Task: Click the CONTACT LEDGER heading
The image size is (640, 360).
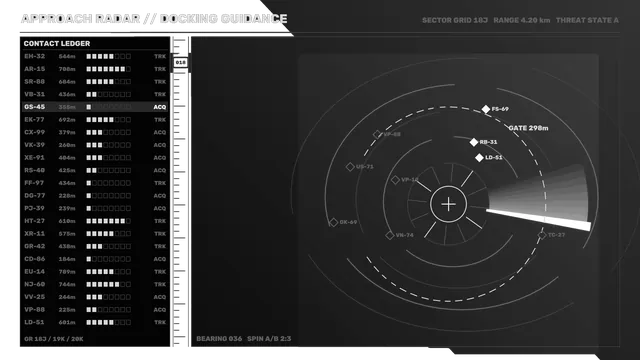Action: 57,44
